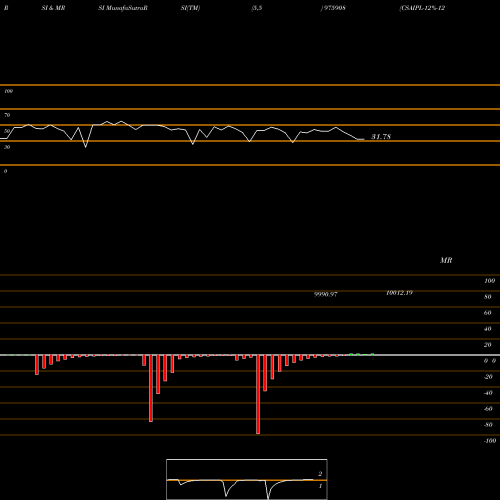This screenshot has width=500, height=500.
Task: Click the "-100" label on MR axis
Action: pyautogui.click(x=490, y=441)
